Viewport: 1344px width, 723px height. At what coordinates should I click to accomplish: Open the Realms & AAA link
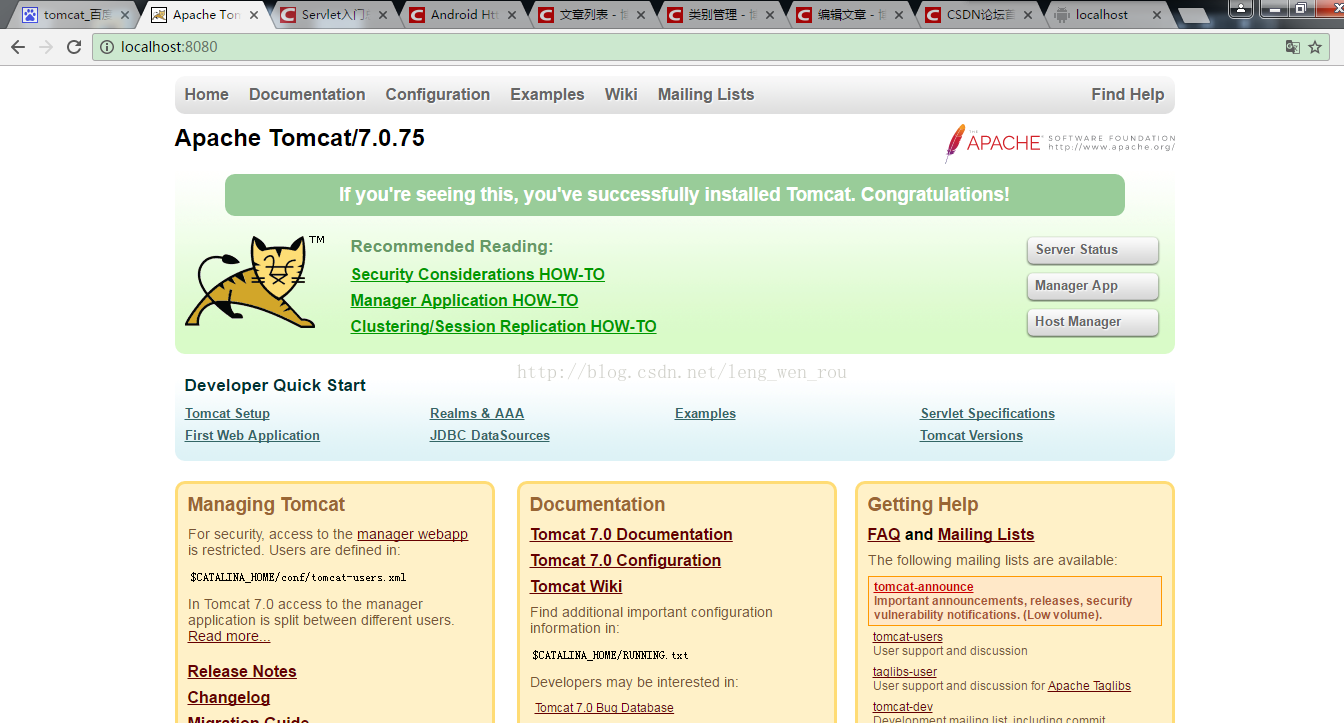(477, 413)
